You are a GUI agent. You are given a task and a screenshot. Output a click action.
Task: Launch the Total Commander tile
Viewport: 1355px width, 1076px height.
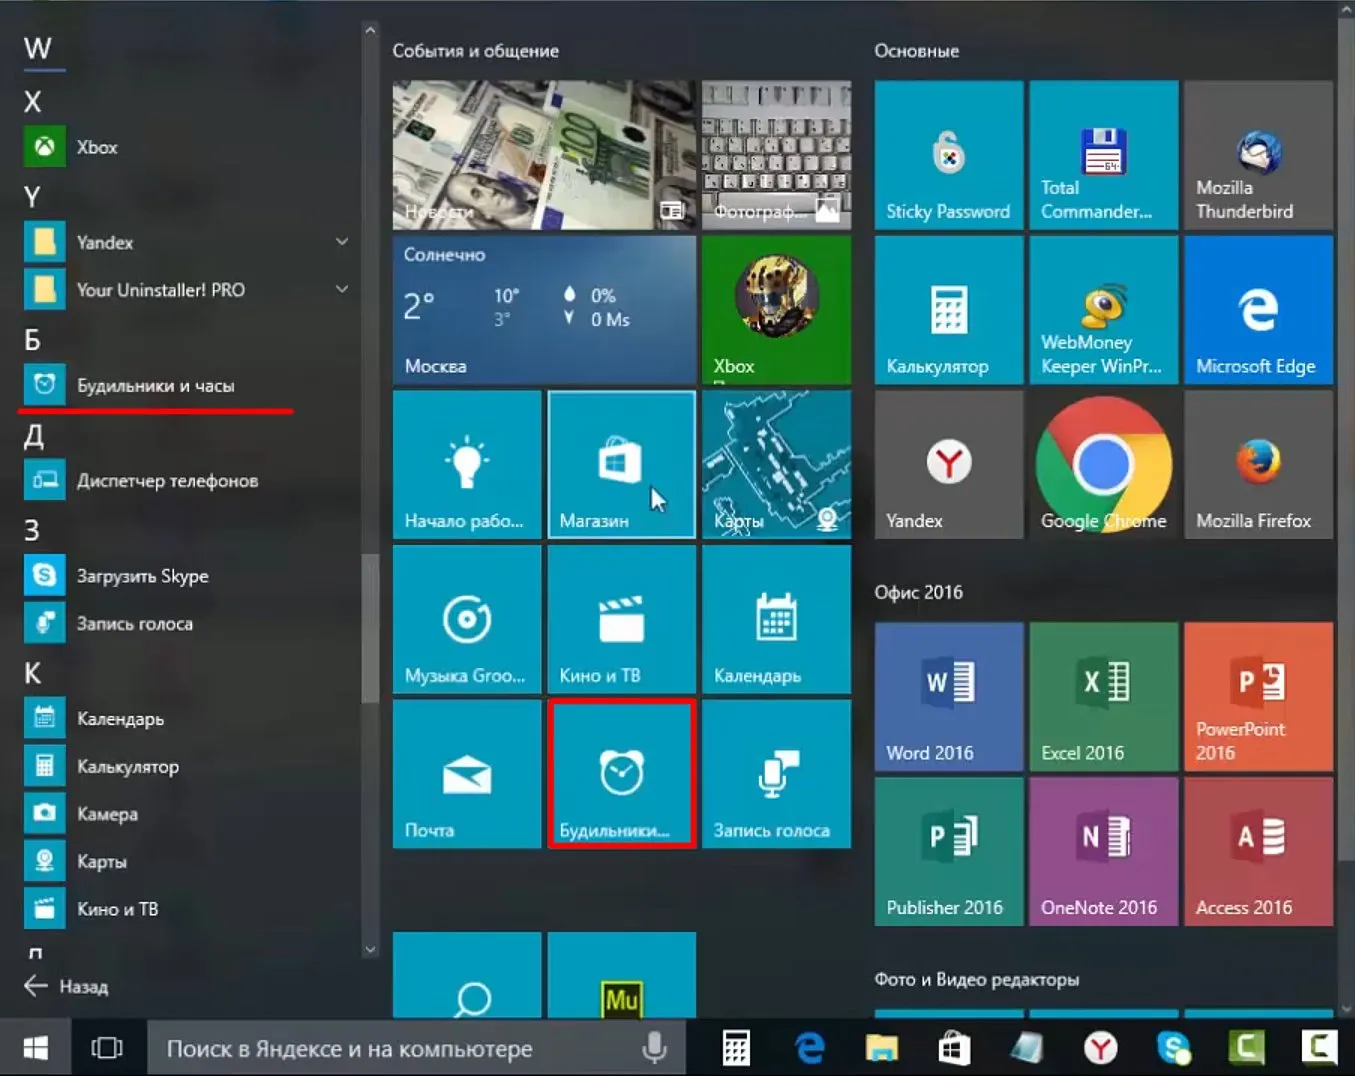tap(1104, 155)
